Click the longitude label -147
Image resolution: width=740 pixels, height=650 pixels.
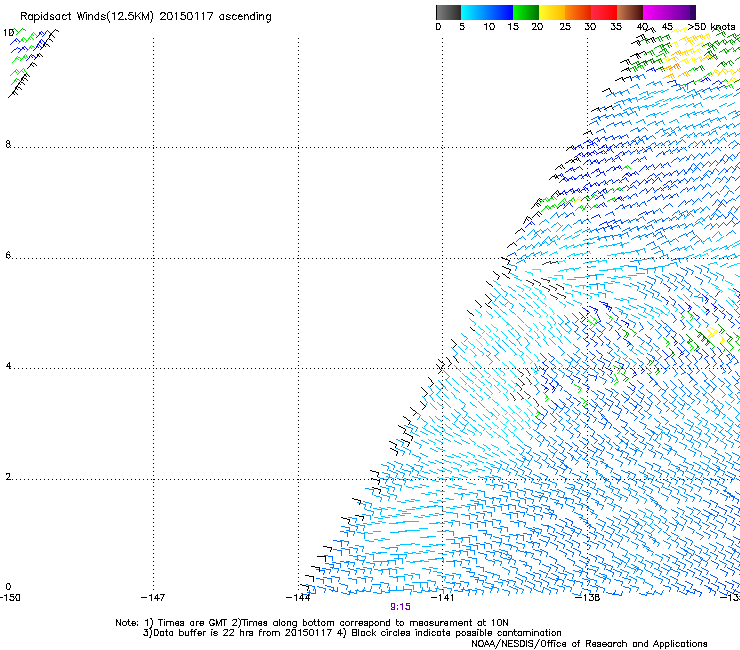coord(153,598)
